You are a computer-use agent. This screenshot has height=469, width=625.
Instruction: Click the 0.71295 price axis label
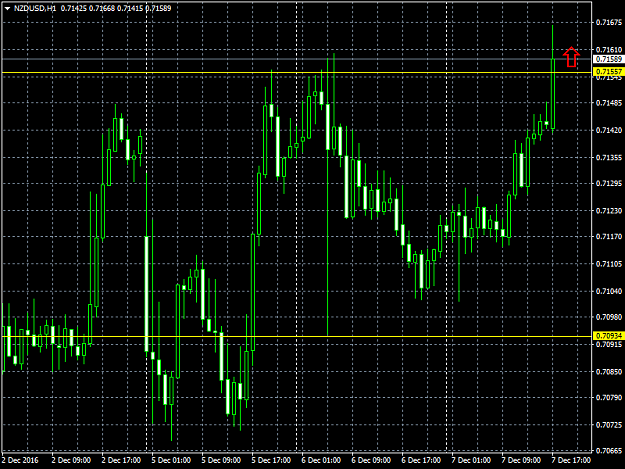click(x=609, y=183)
